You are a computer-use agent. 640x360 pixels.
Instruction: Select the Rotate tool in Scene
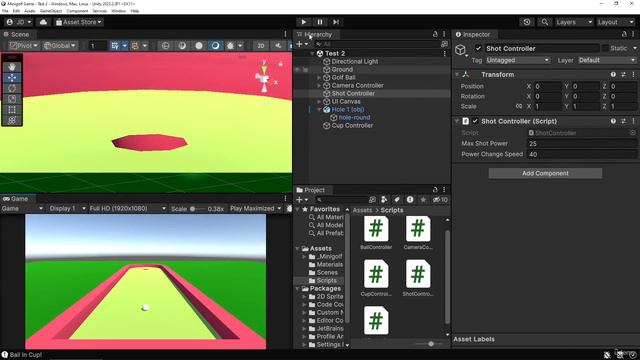(x=12, y=88)
